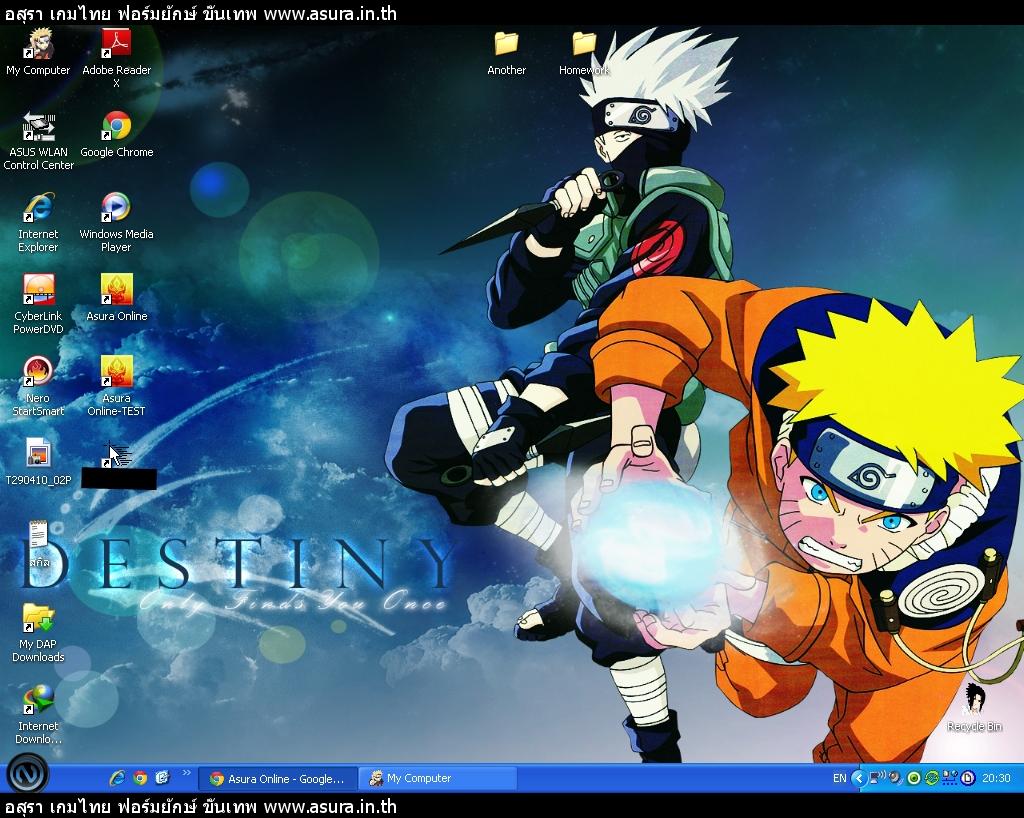Select the Adobe Reader X shortcut
The image size is (1024, 818).
[x=116, y=58]
